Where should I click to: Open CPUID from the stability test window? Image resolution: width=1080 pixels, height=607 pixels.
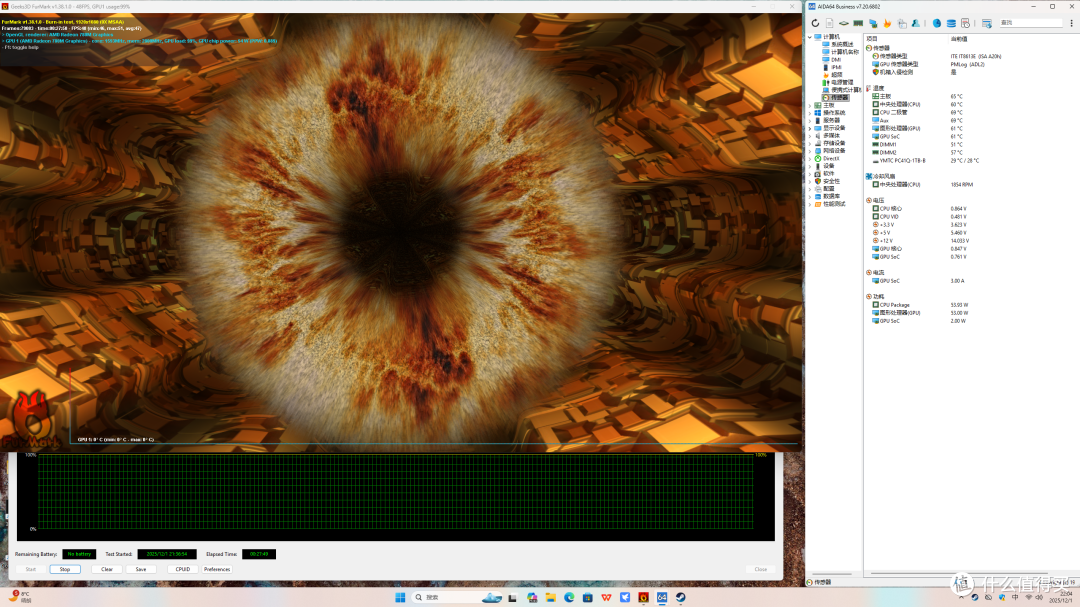click(183, 569)
